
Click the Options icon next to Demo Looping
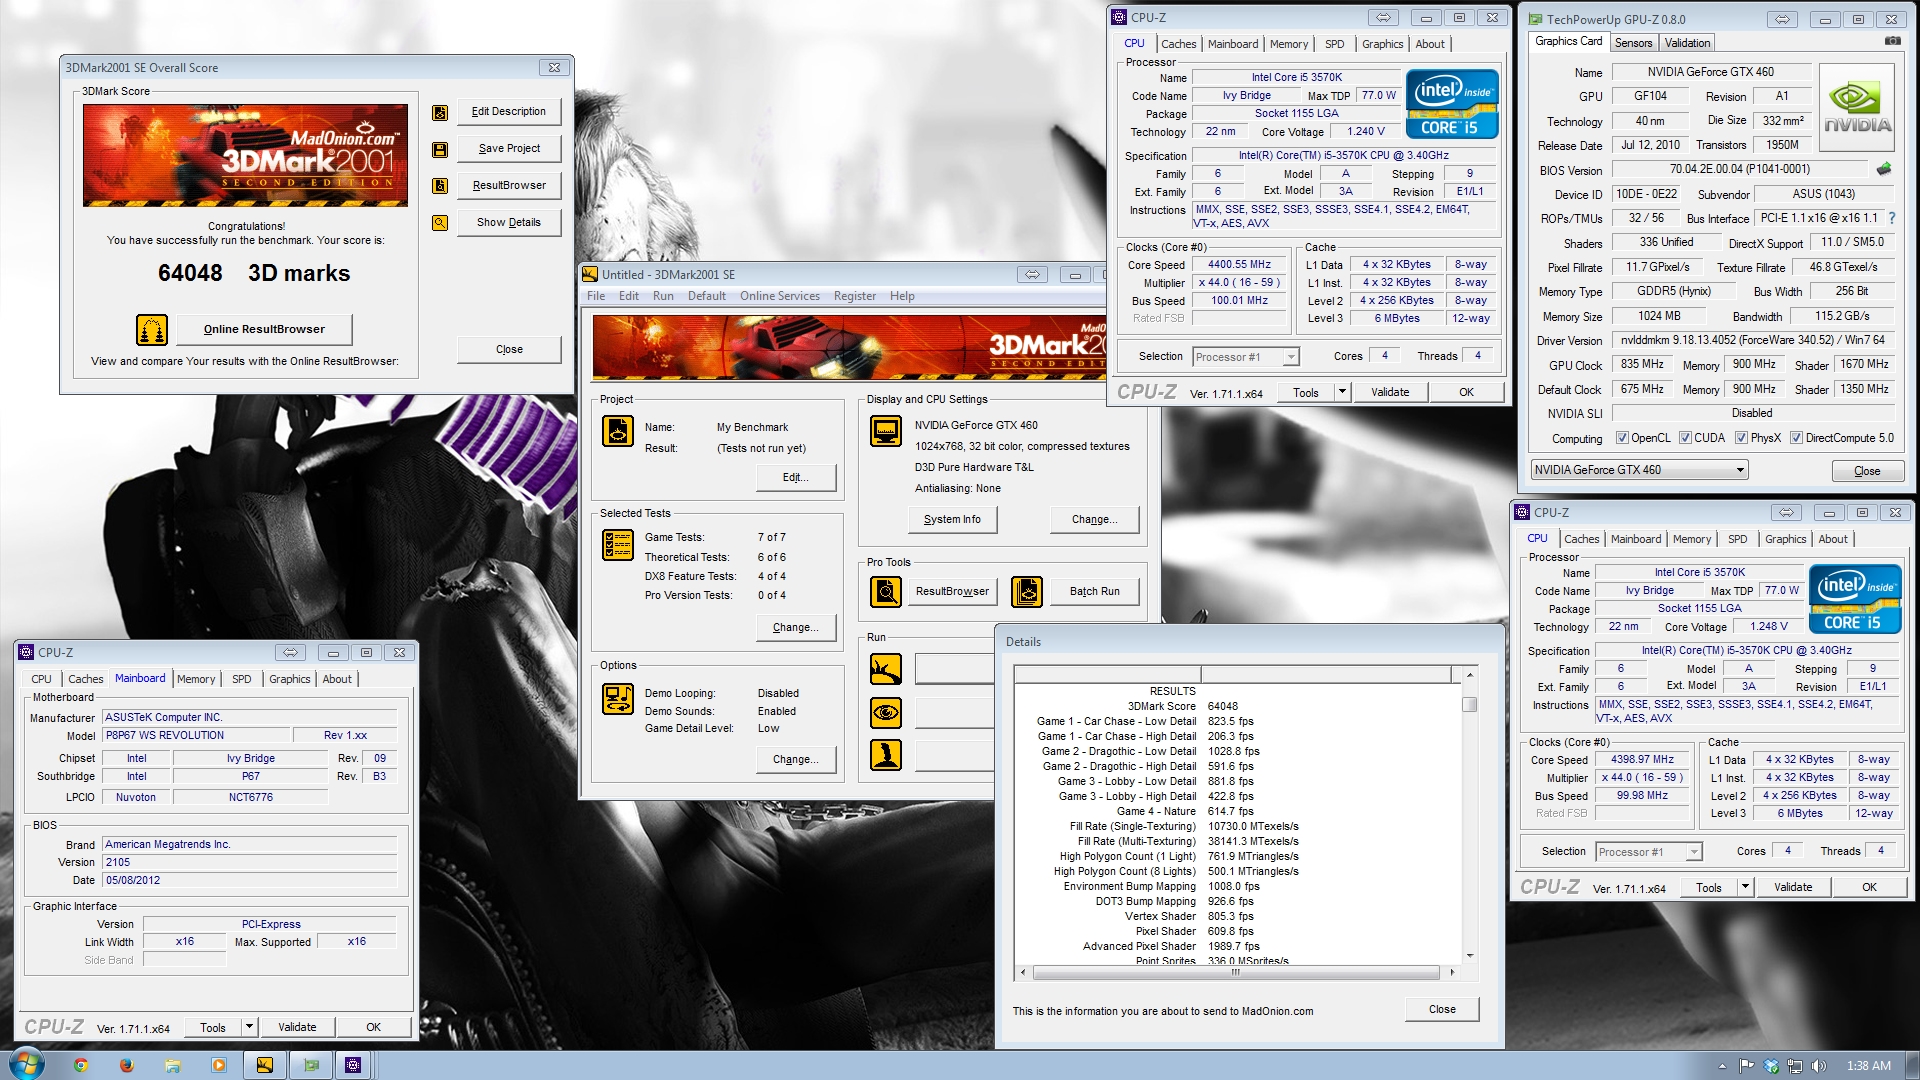(x=618, y=699)
